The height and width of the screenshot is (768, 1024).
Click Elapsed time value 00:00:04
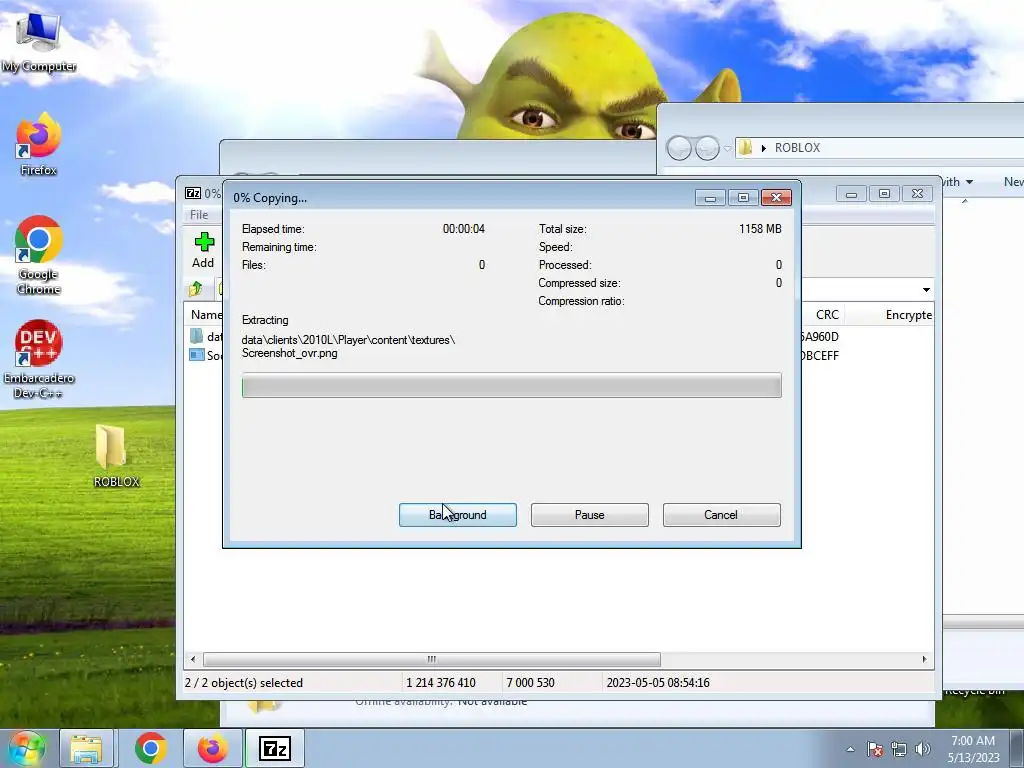(x=464, y=229)
